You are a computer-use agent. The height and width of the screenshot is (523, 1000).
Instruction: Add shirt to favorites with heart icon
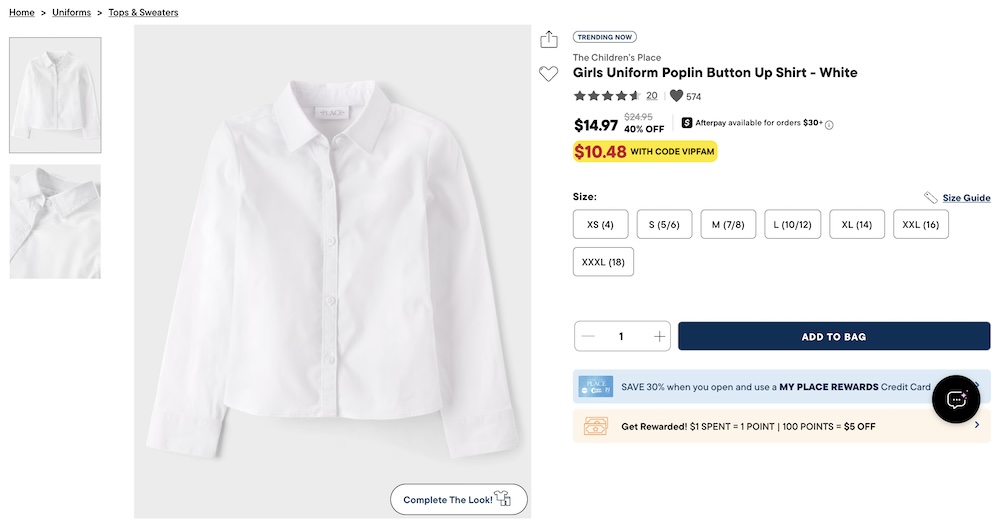click(548, 73)
